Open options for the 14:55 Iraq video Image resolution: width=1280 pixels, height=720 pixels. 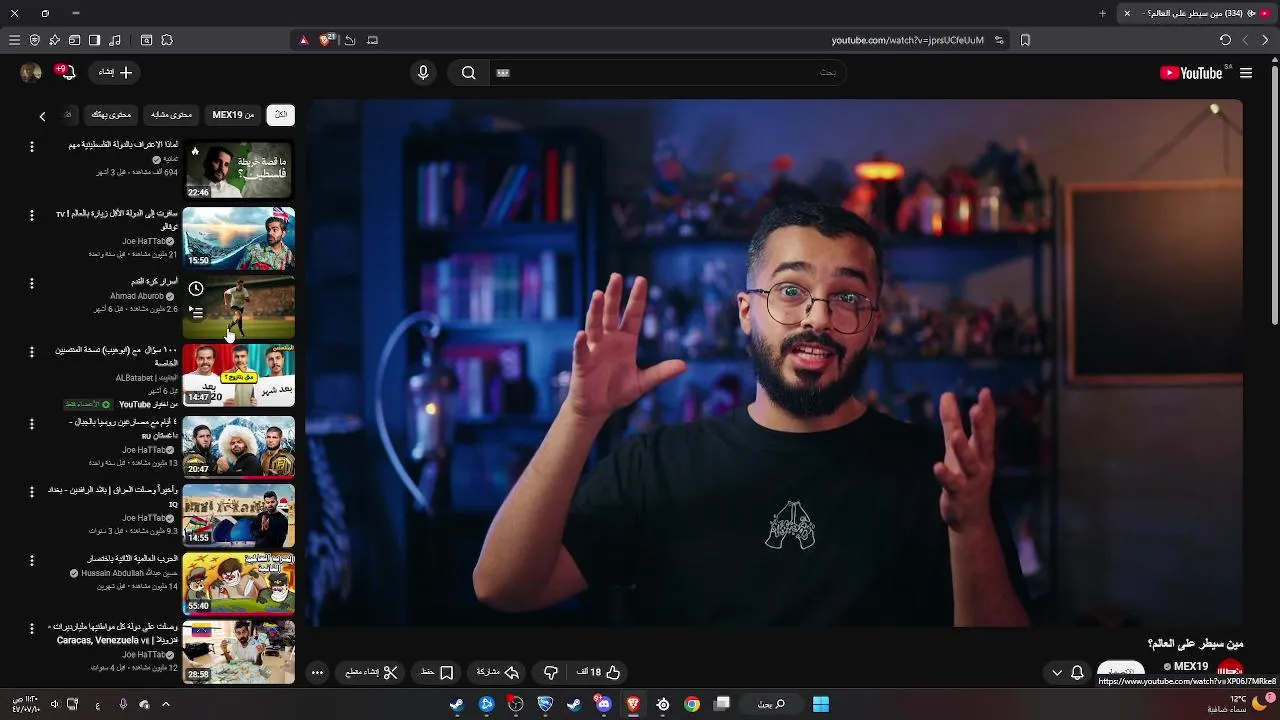click(31, 492)
